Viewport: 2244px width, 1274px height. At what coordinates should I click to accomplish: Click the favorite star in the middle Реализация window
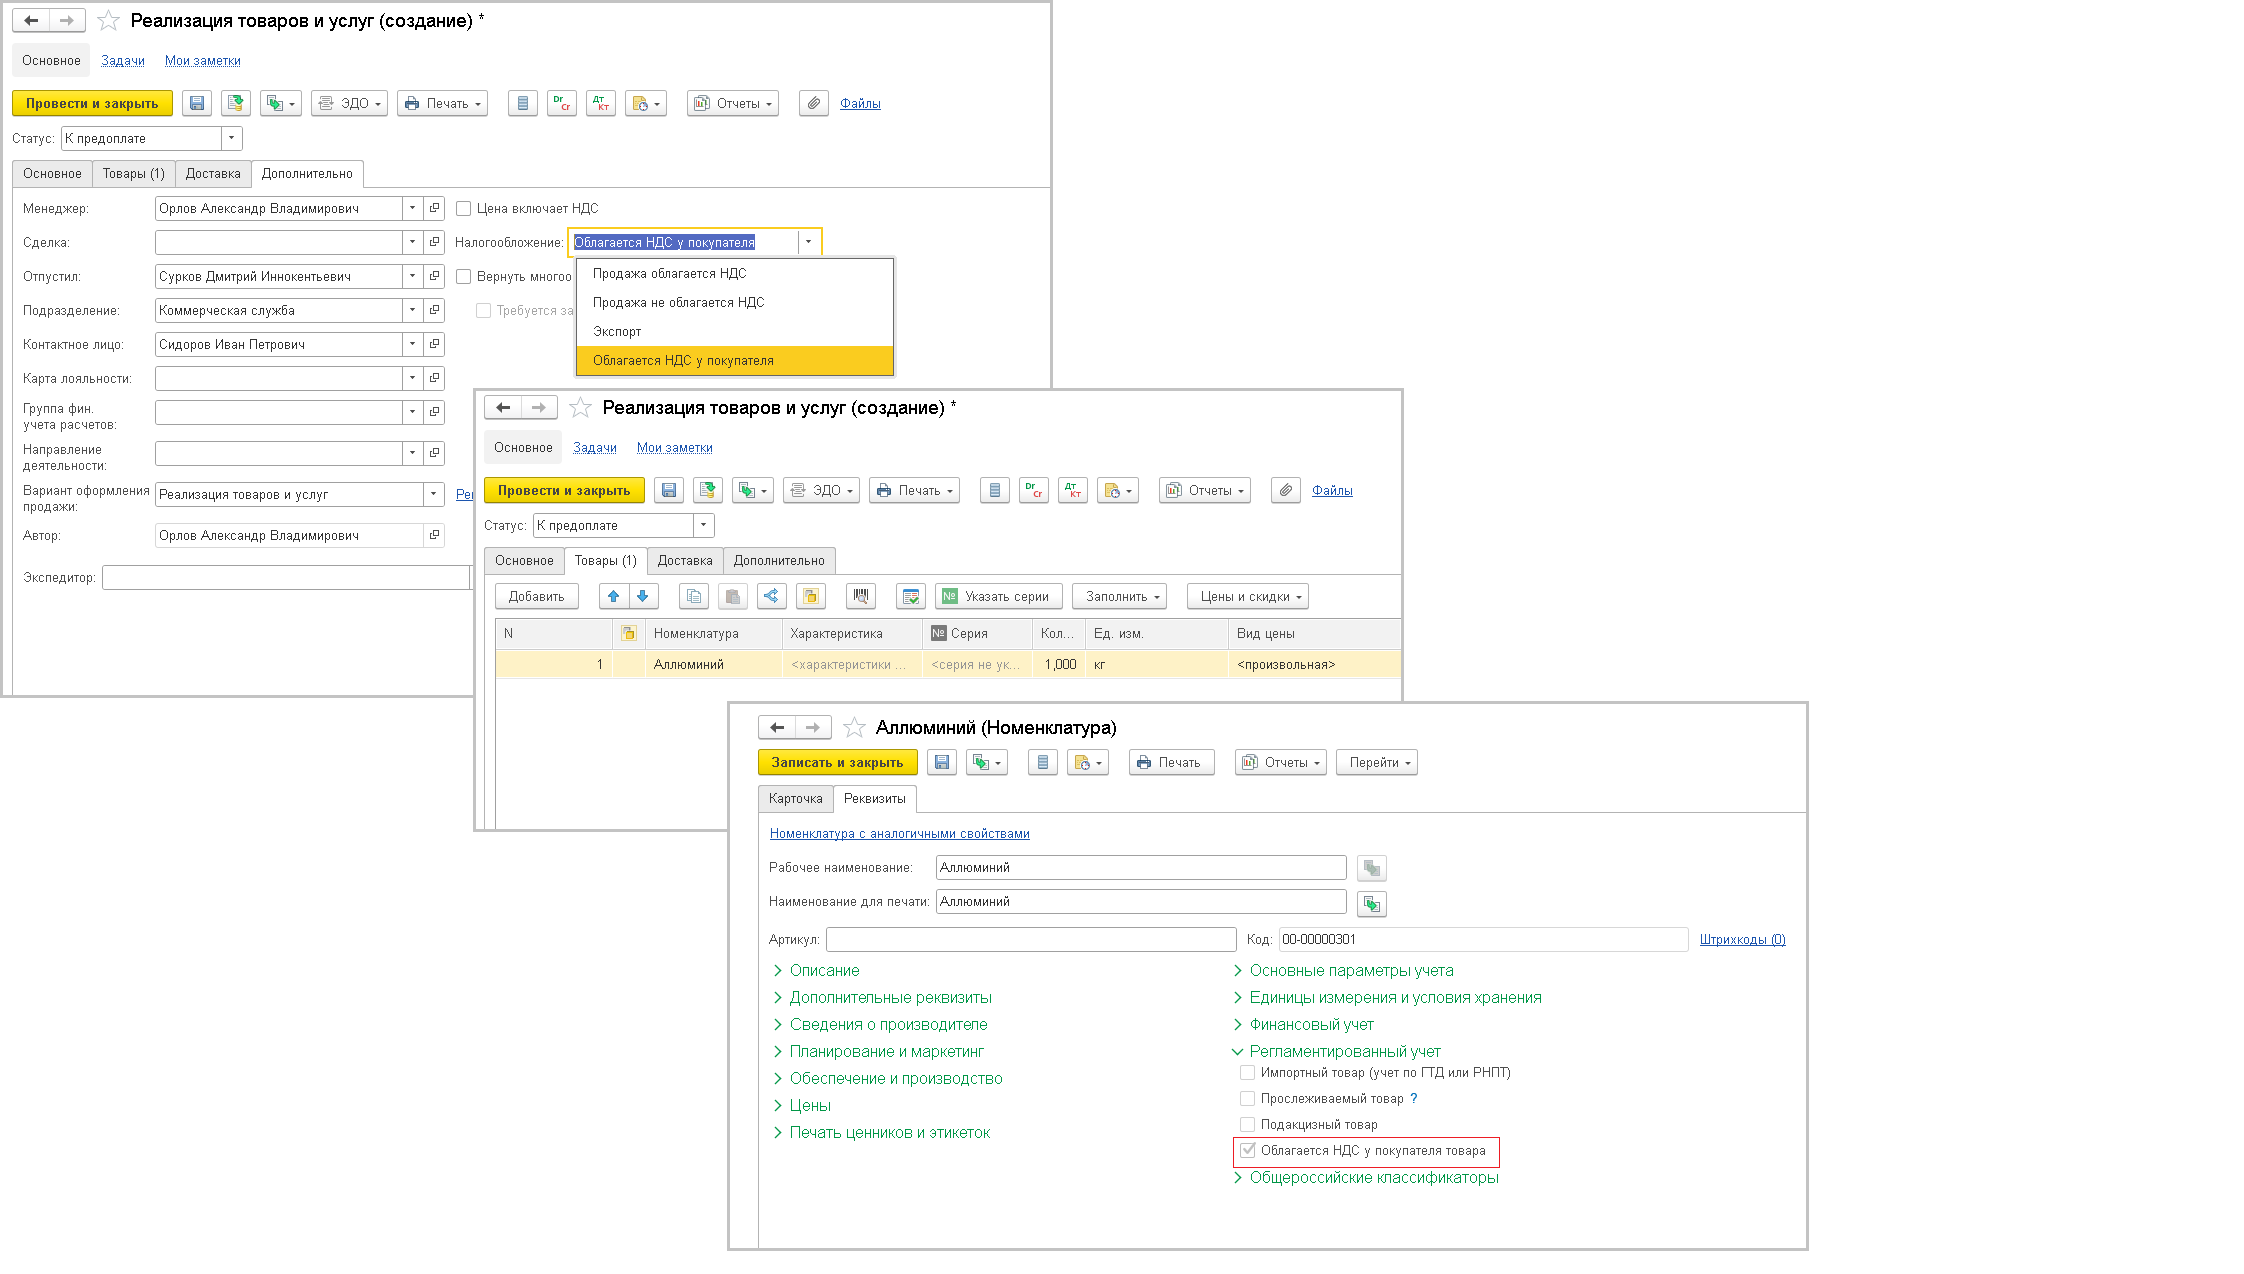(580, 408)
